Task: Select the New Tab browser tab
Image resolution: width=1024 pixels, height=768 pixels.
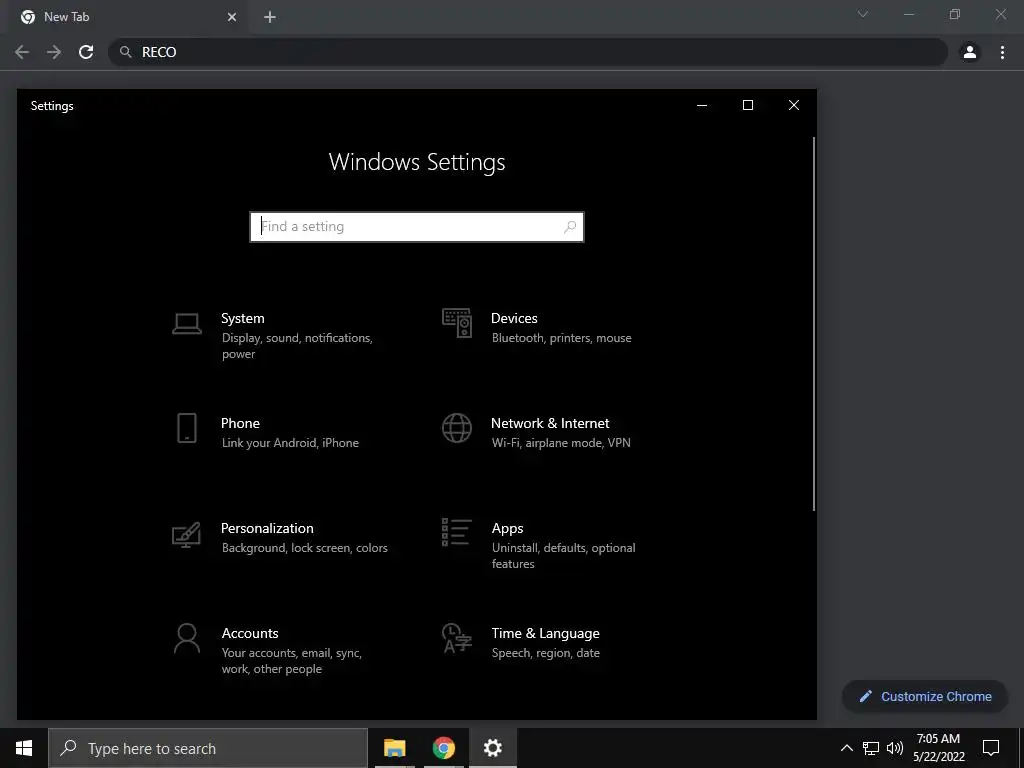Action: tap(127, 17)
